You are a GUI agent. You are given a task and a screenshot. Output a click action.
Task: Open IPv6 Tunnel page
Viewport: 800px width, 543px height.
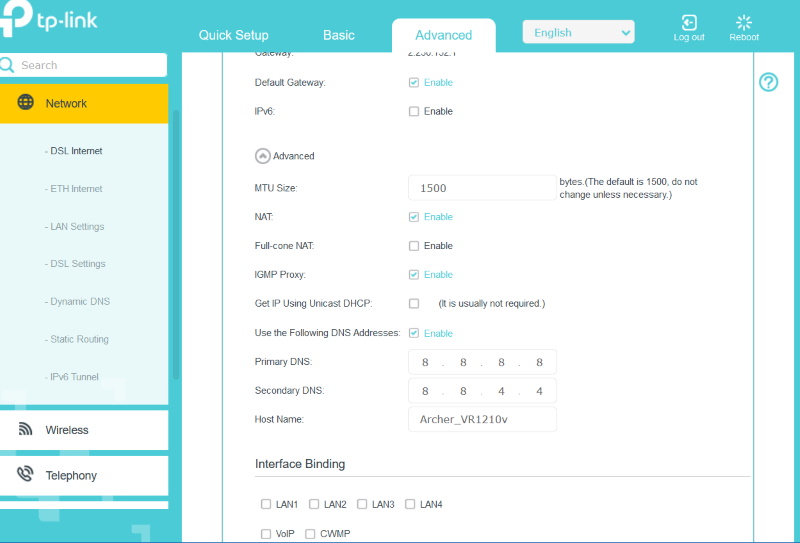coord(72,377)
